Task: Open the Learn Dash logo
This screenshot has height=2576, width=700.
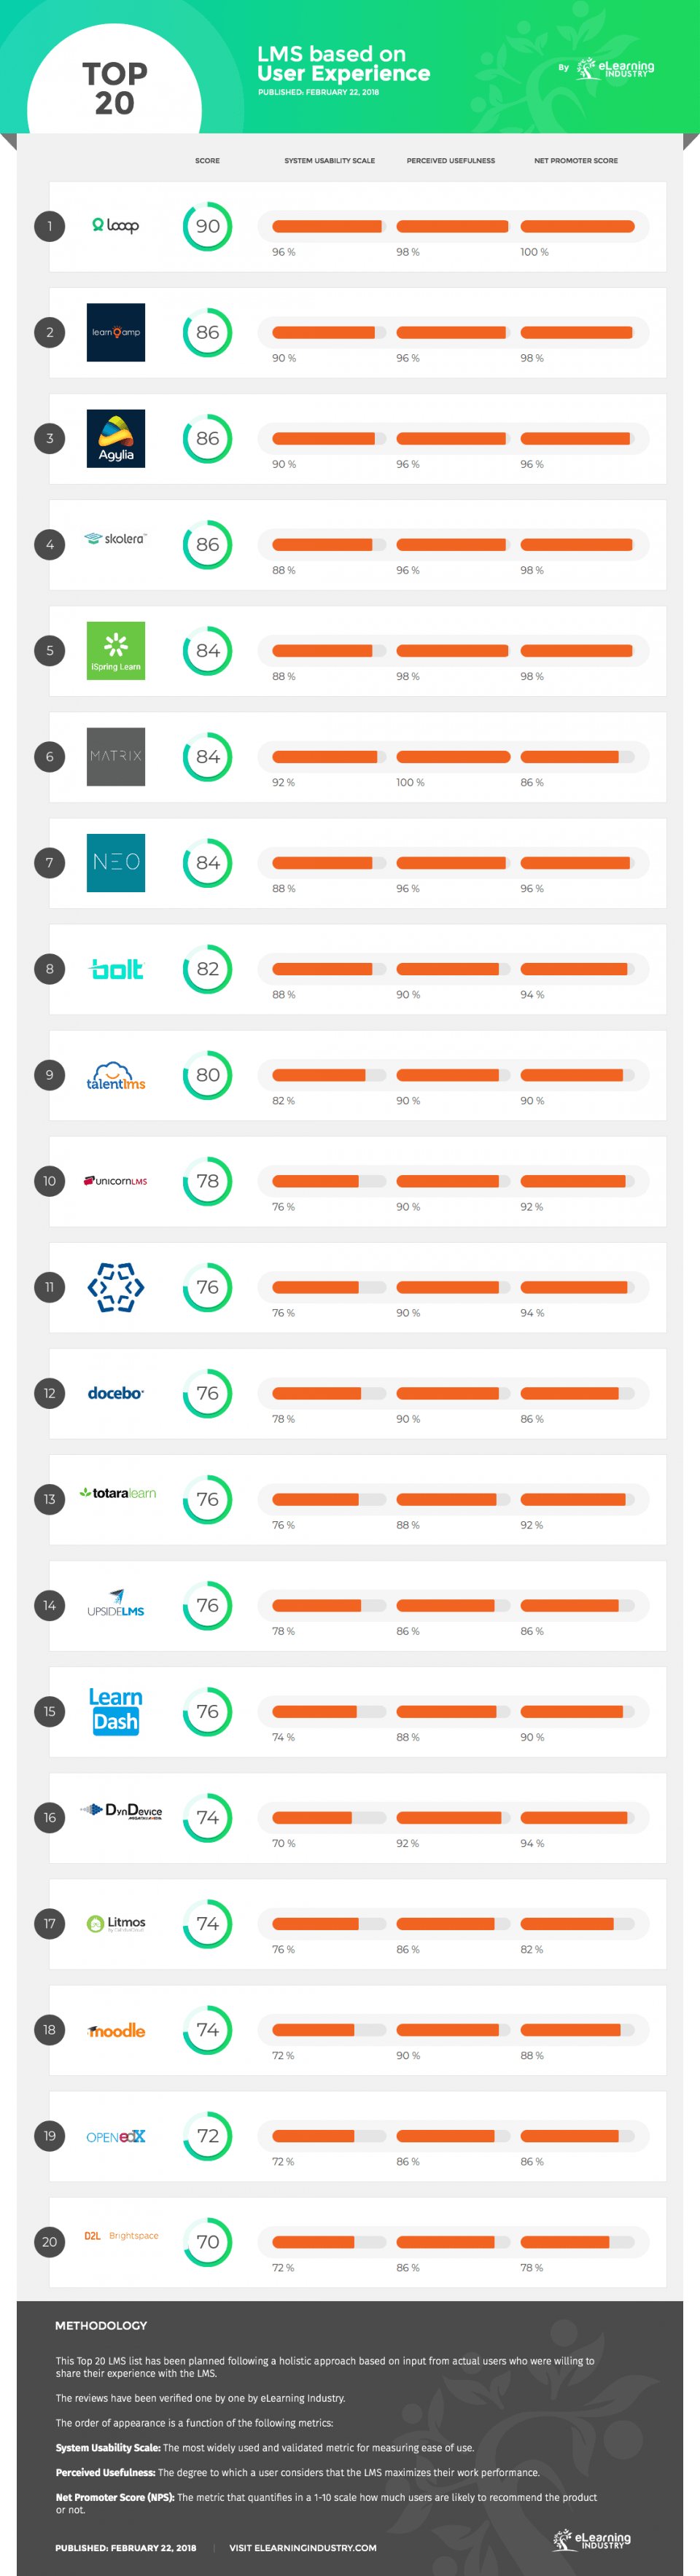Action: 116,1711
